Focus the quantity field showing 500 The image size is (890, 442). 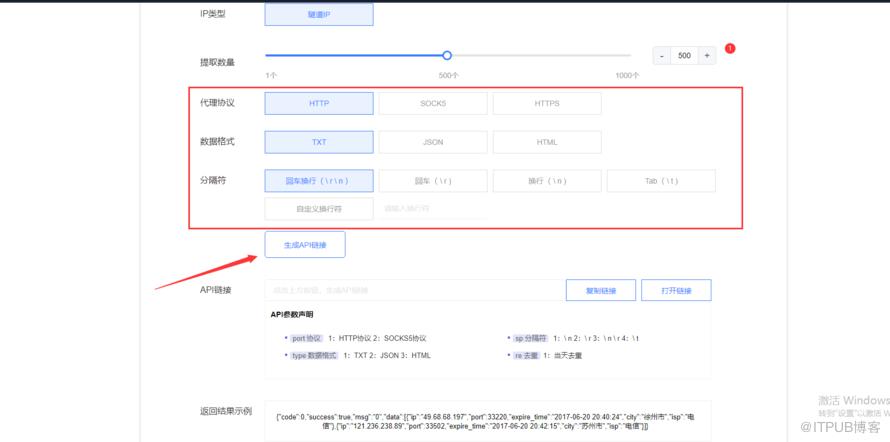pos(684,56)
